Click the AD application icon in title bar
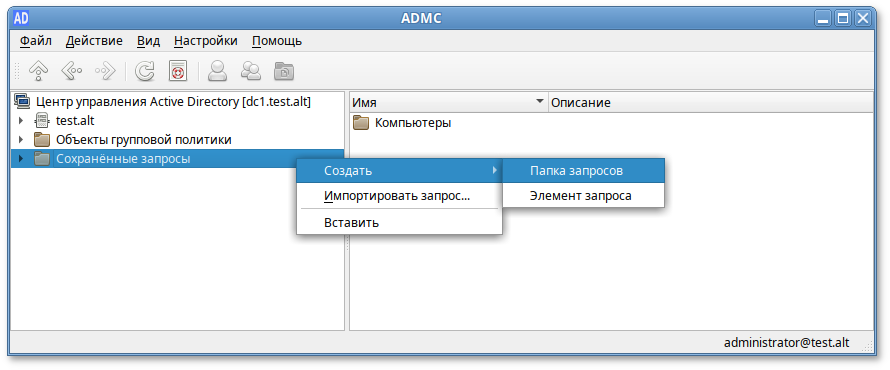Screen dimensions: 890x370 click(22, 18)
